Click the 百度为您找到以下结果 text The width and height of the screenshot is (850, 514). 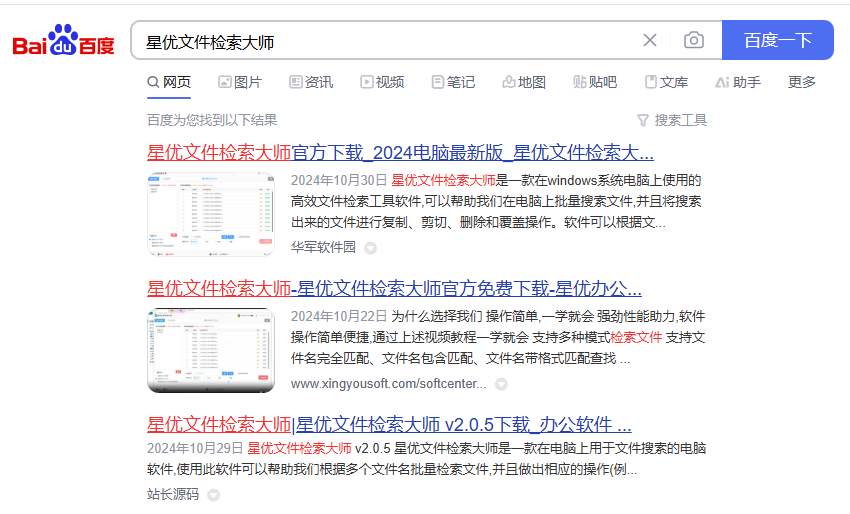(212, 120)
